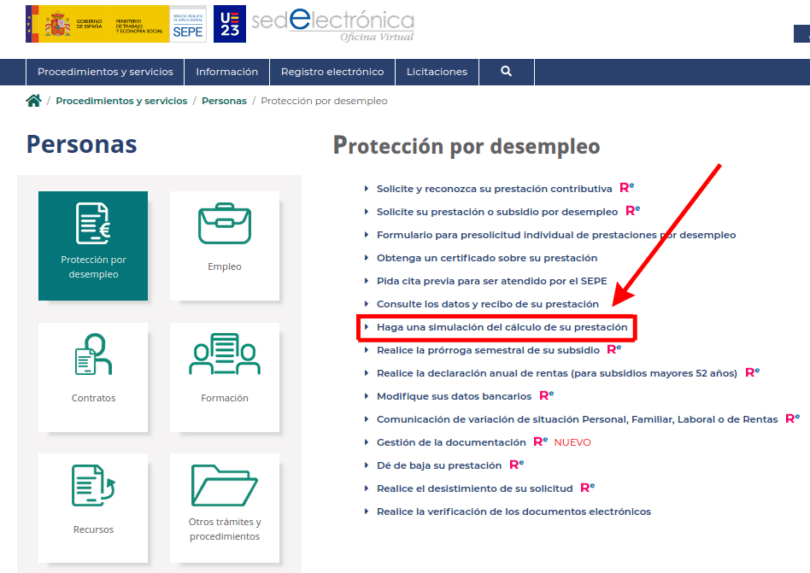Open Formulario para presolicitud individual de prestaciones
The width and height of the screenshot is (810, 573).
pos(556,235)
